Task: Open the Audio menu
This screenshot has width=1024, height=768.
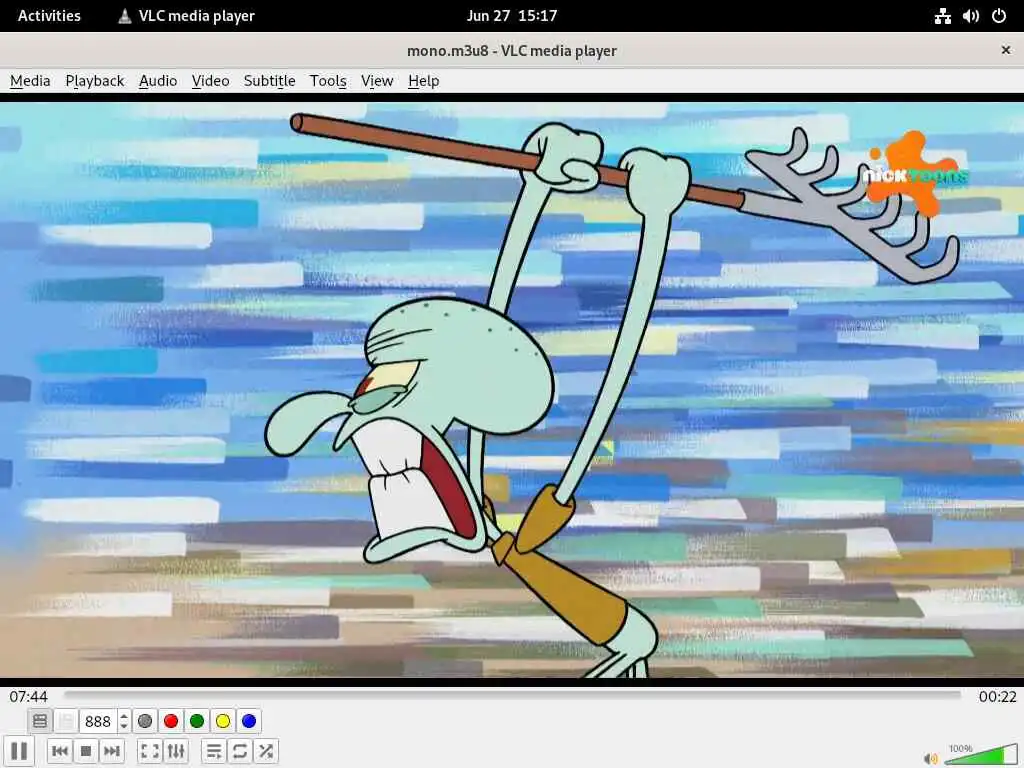Action: [158, 81]
